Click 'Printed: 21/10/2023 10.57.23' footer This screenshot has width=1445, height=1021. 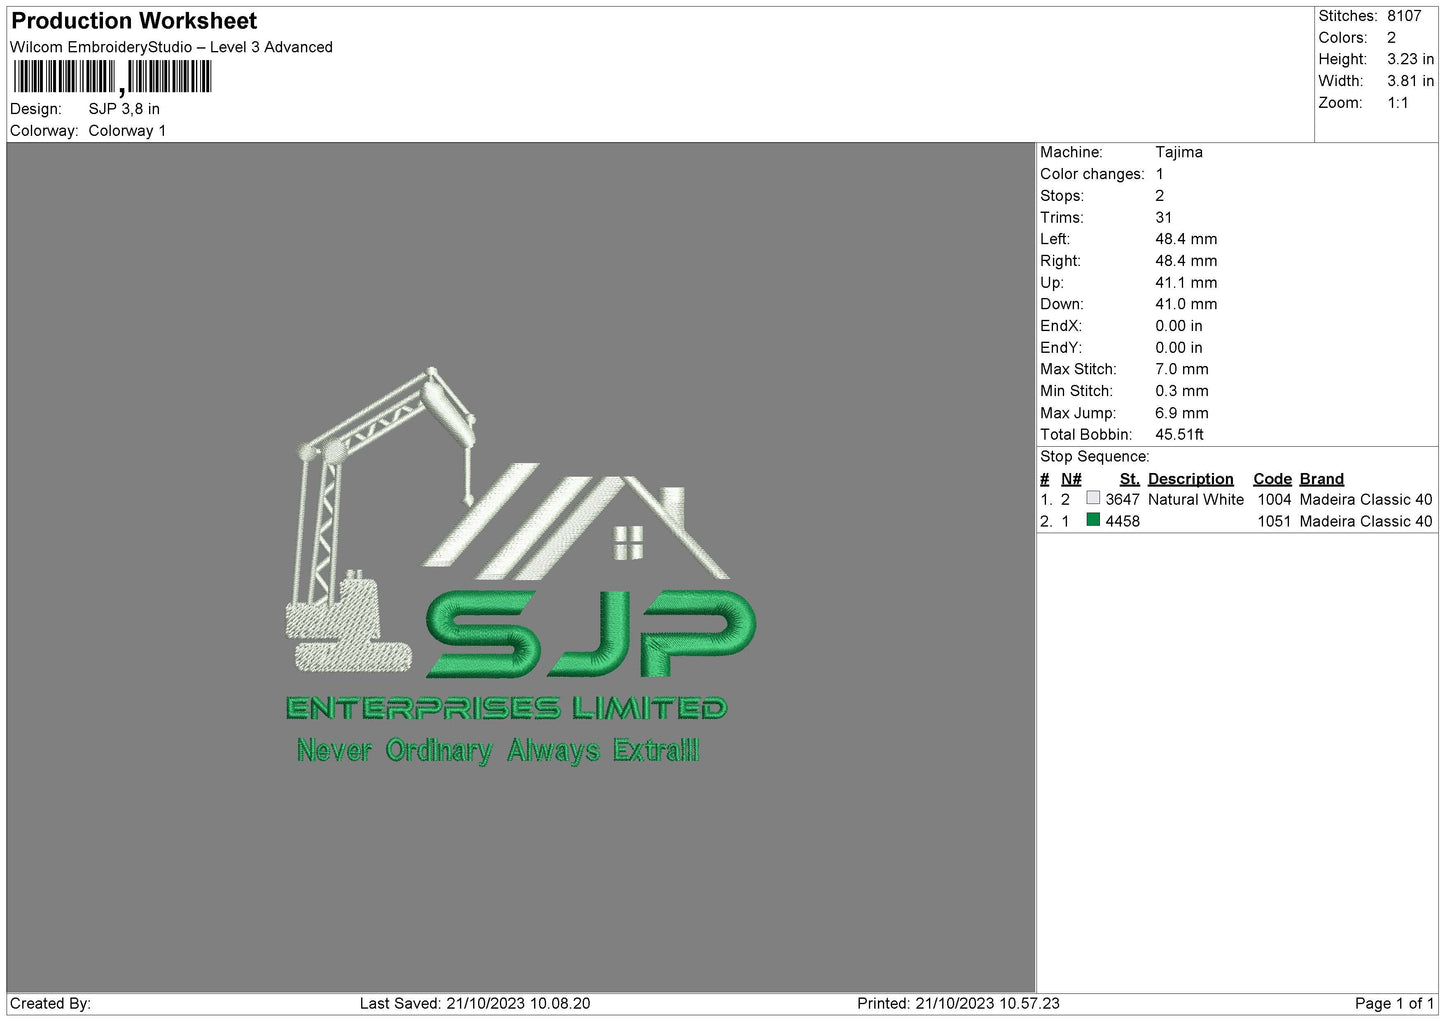click(x=958, y=1003)
